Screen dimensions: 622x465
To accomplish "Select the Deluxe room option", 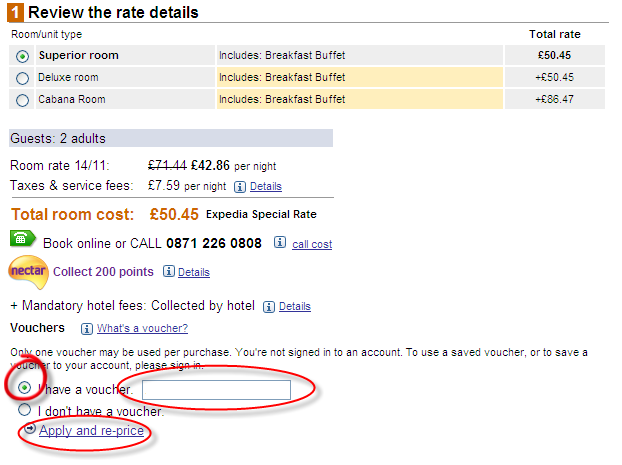I will click(23, 78).
